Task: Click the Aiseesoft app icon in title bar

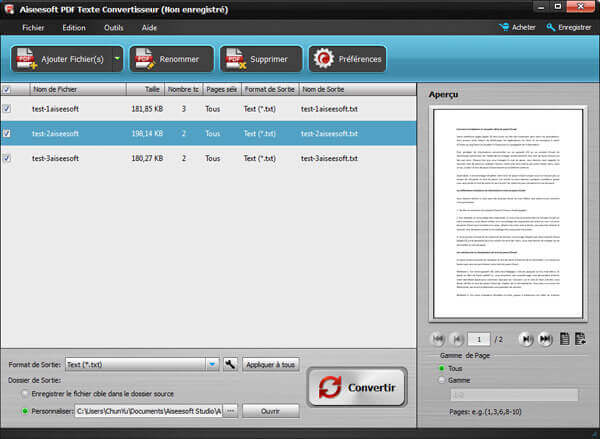Action: pos(9,9)
